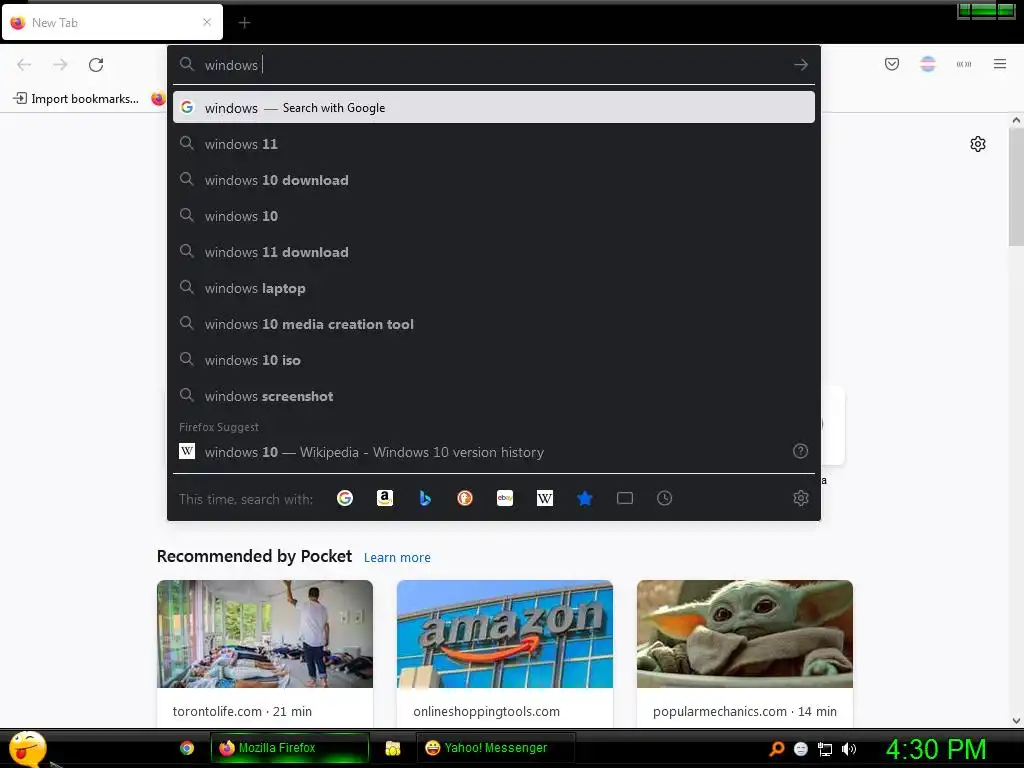This screenshot has width=1024, height=768.
Task: Select suggestion 'windows 10 iso'
Action: point(494,360)
